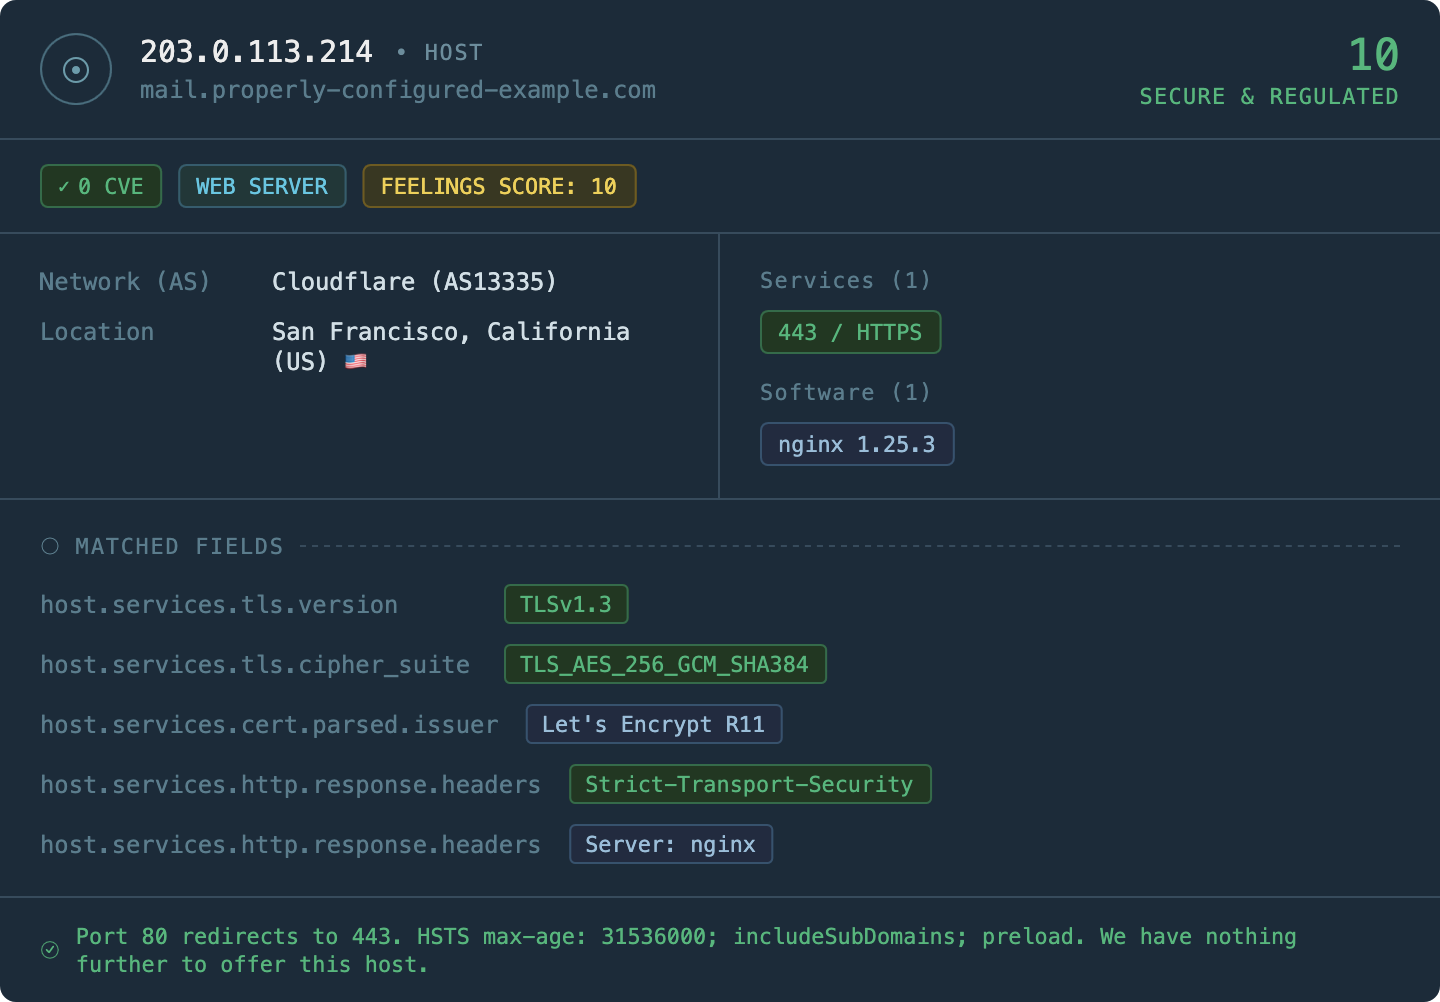Click the host target icon

click(x=76, y=69)
